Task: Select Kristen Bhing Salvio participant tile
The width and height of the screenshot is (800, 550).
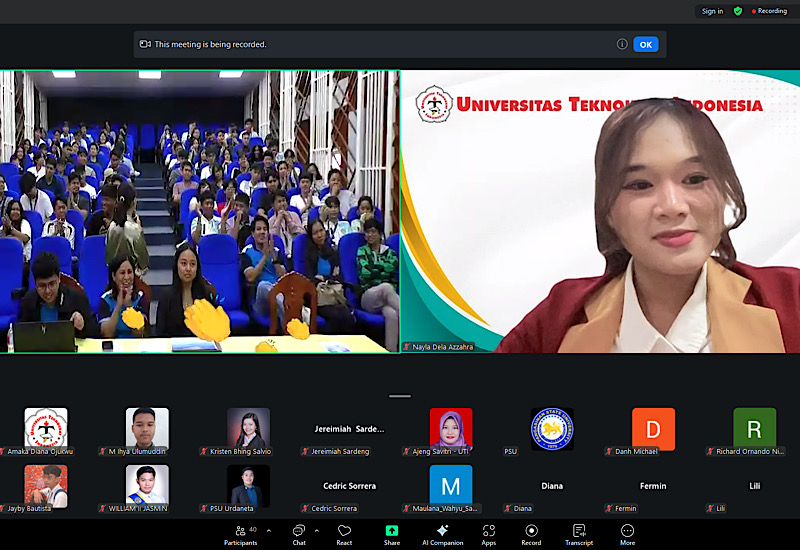Action: 248,430
